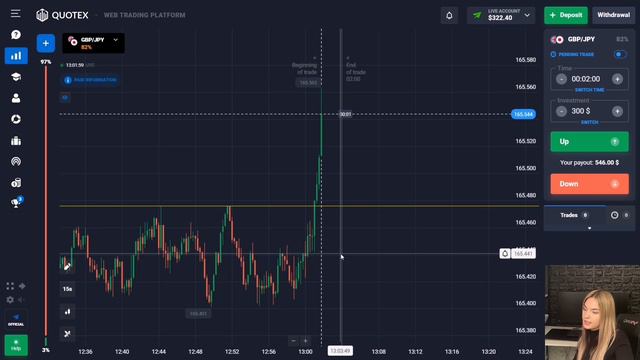Open the account profile icon

pos(16,98)
